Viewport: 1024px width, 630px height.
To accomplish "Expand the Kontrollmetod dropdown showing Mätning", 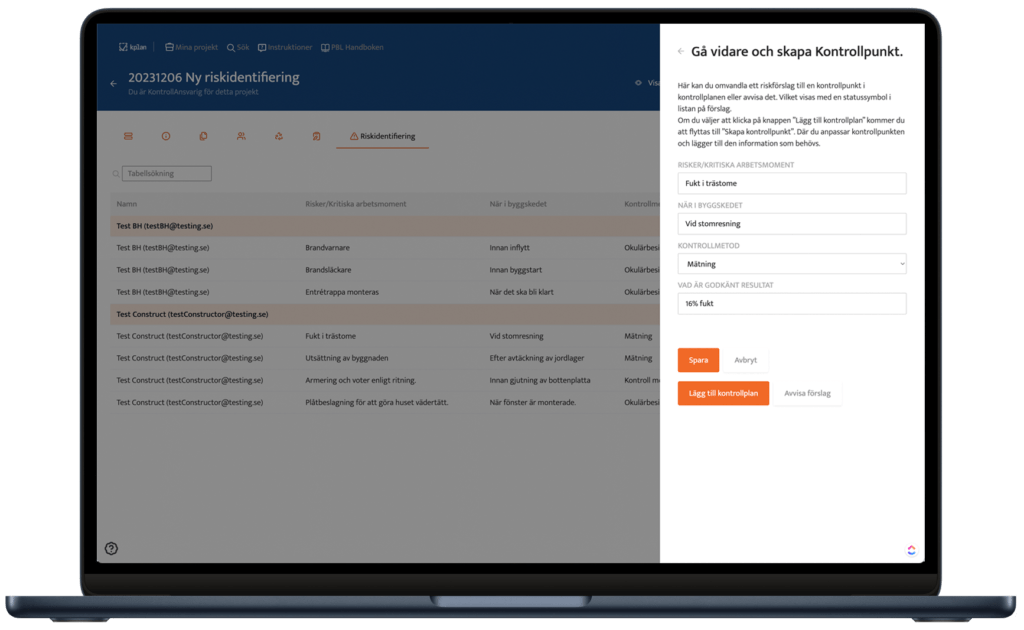I will [791, 264].
